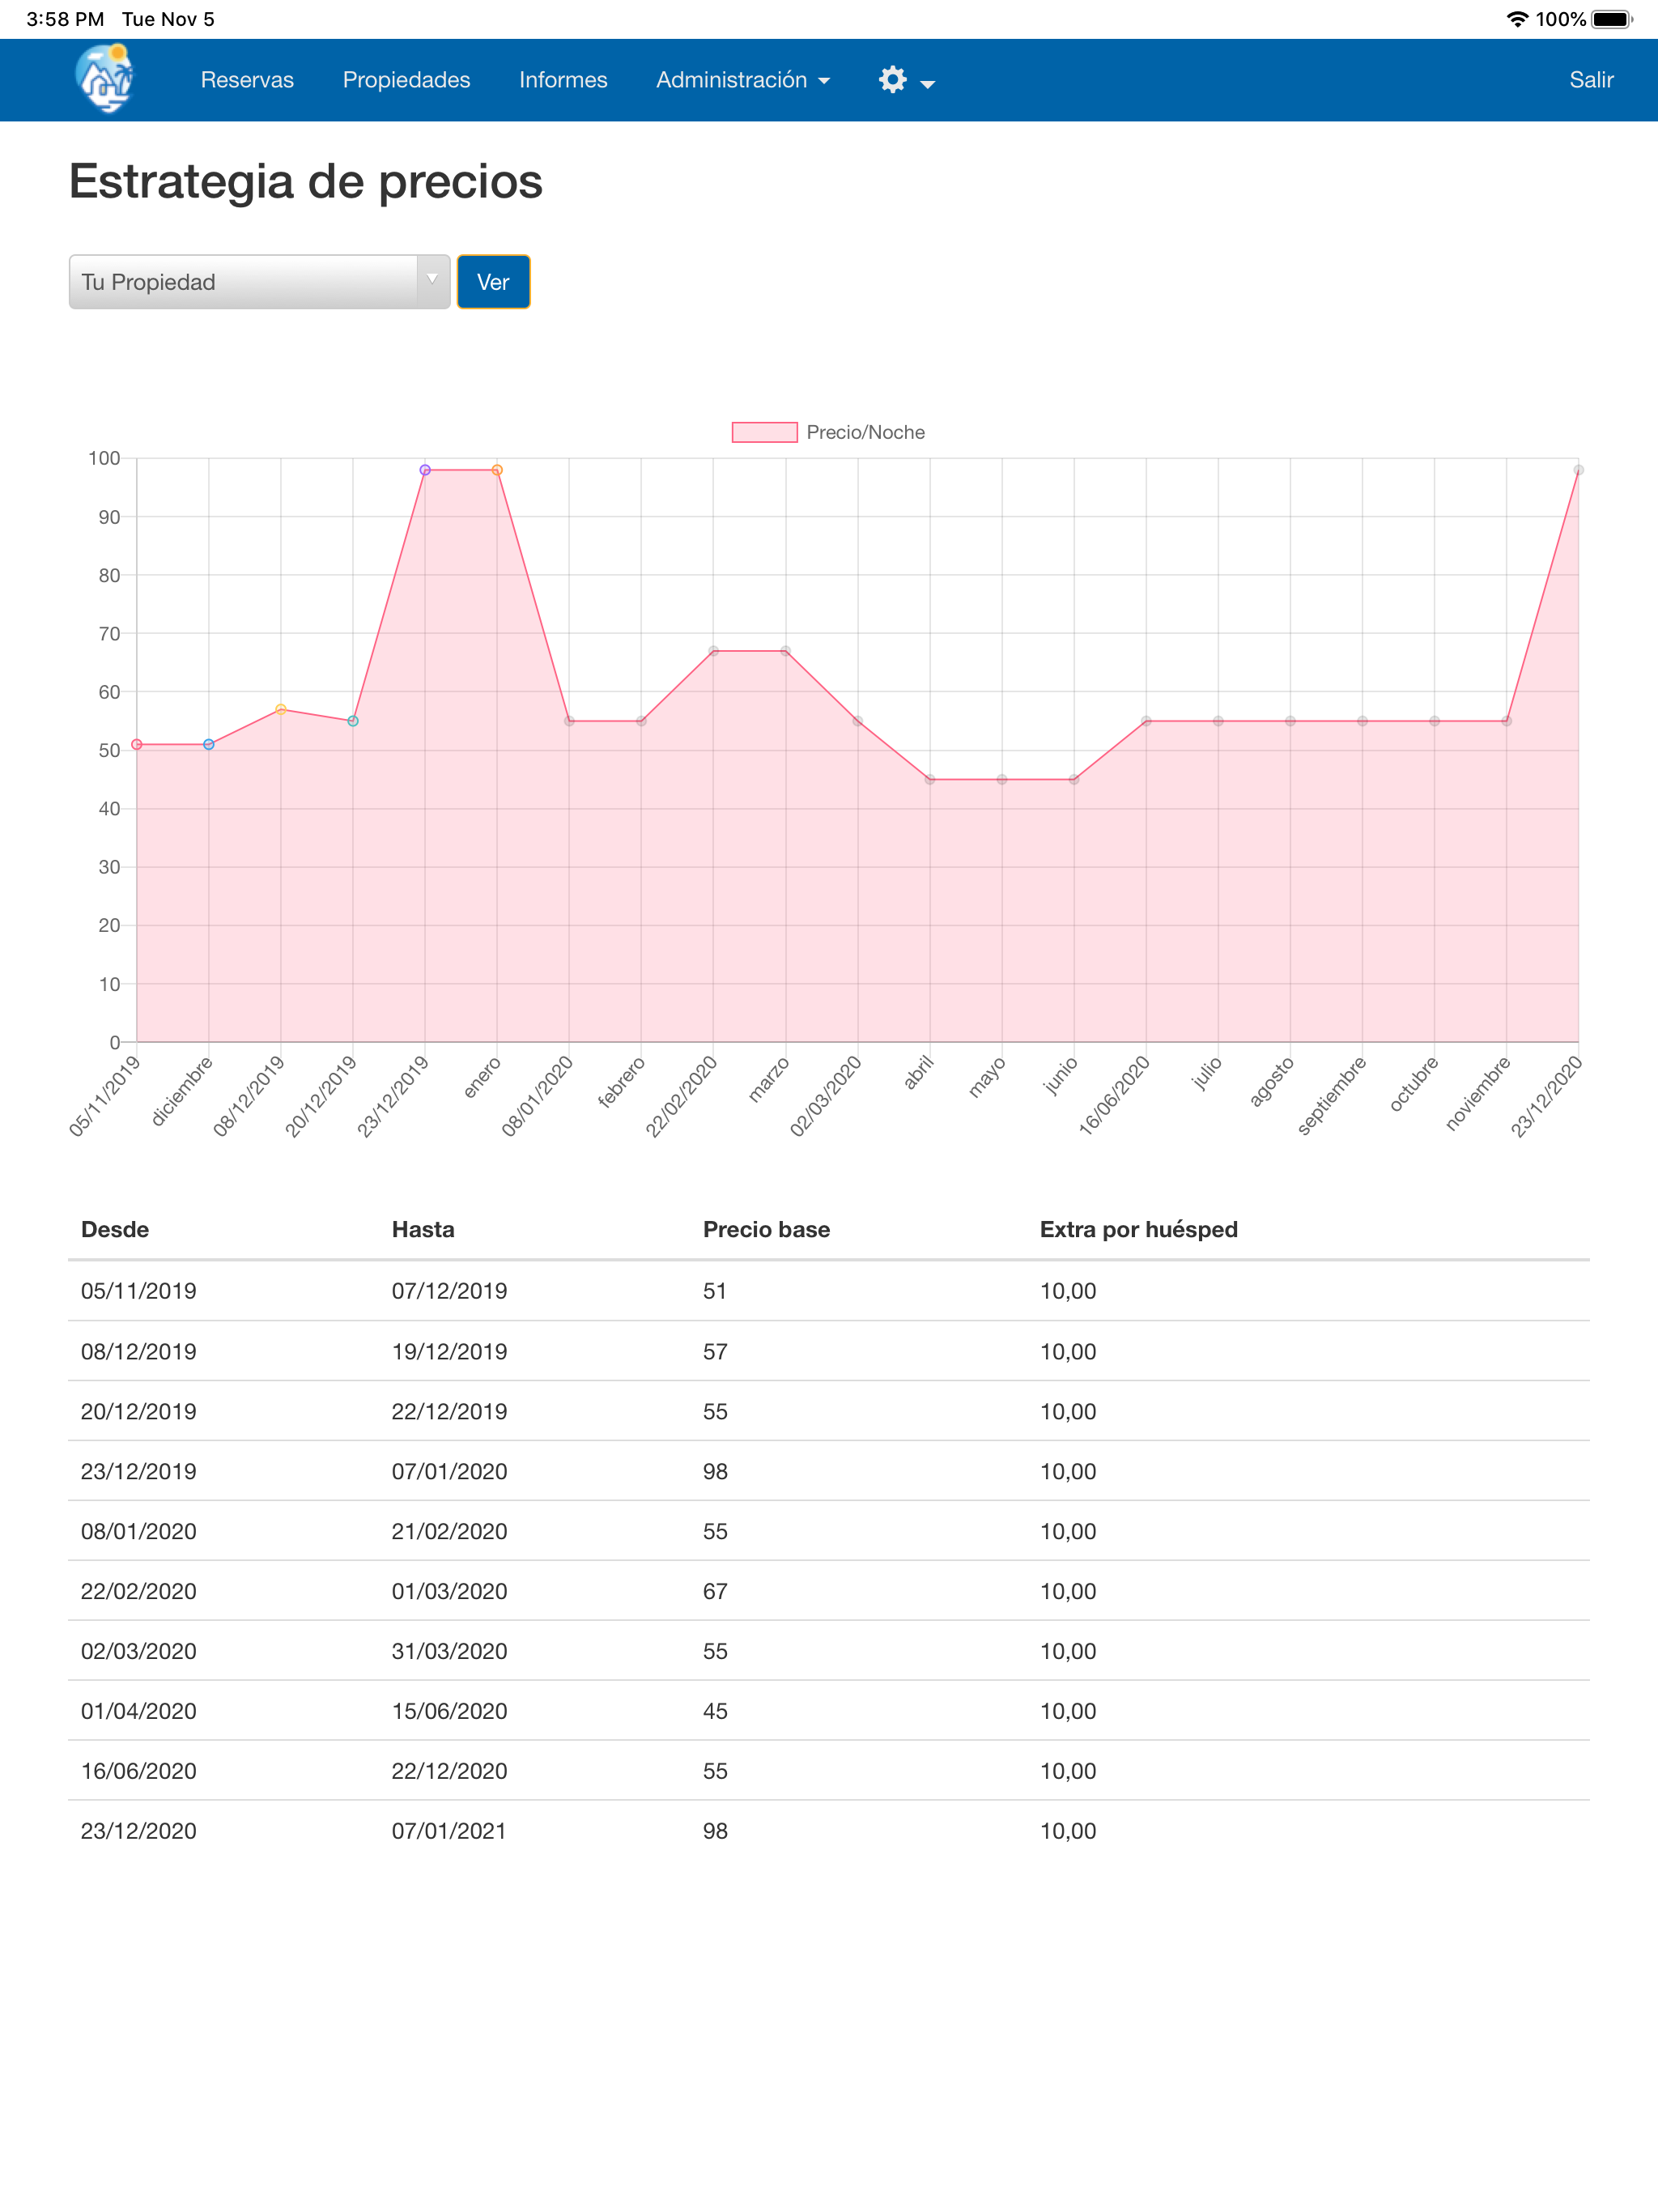
Task: Click the price 67 cell
Action: 715,1591
